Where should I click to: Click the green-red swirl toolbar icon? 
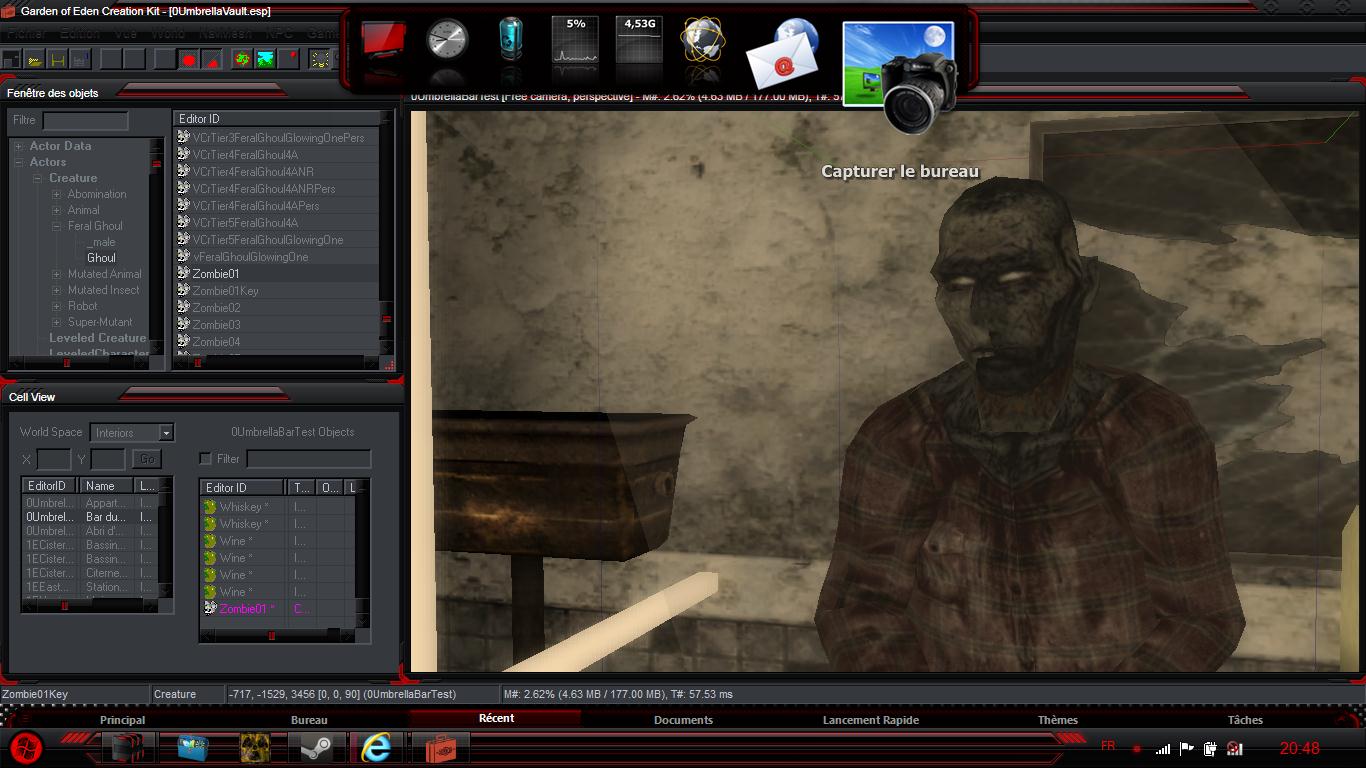242,59
